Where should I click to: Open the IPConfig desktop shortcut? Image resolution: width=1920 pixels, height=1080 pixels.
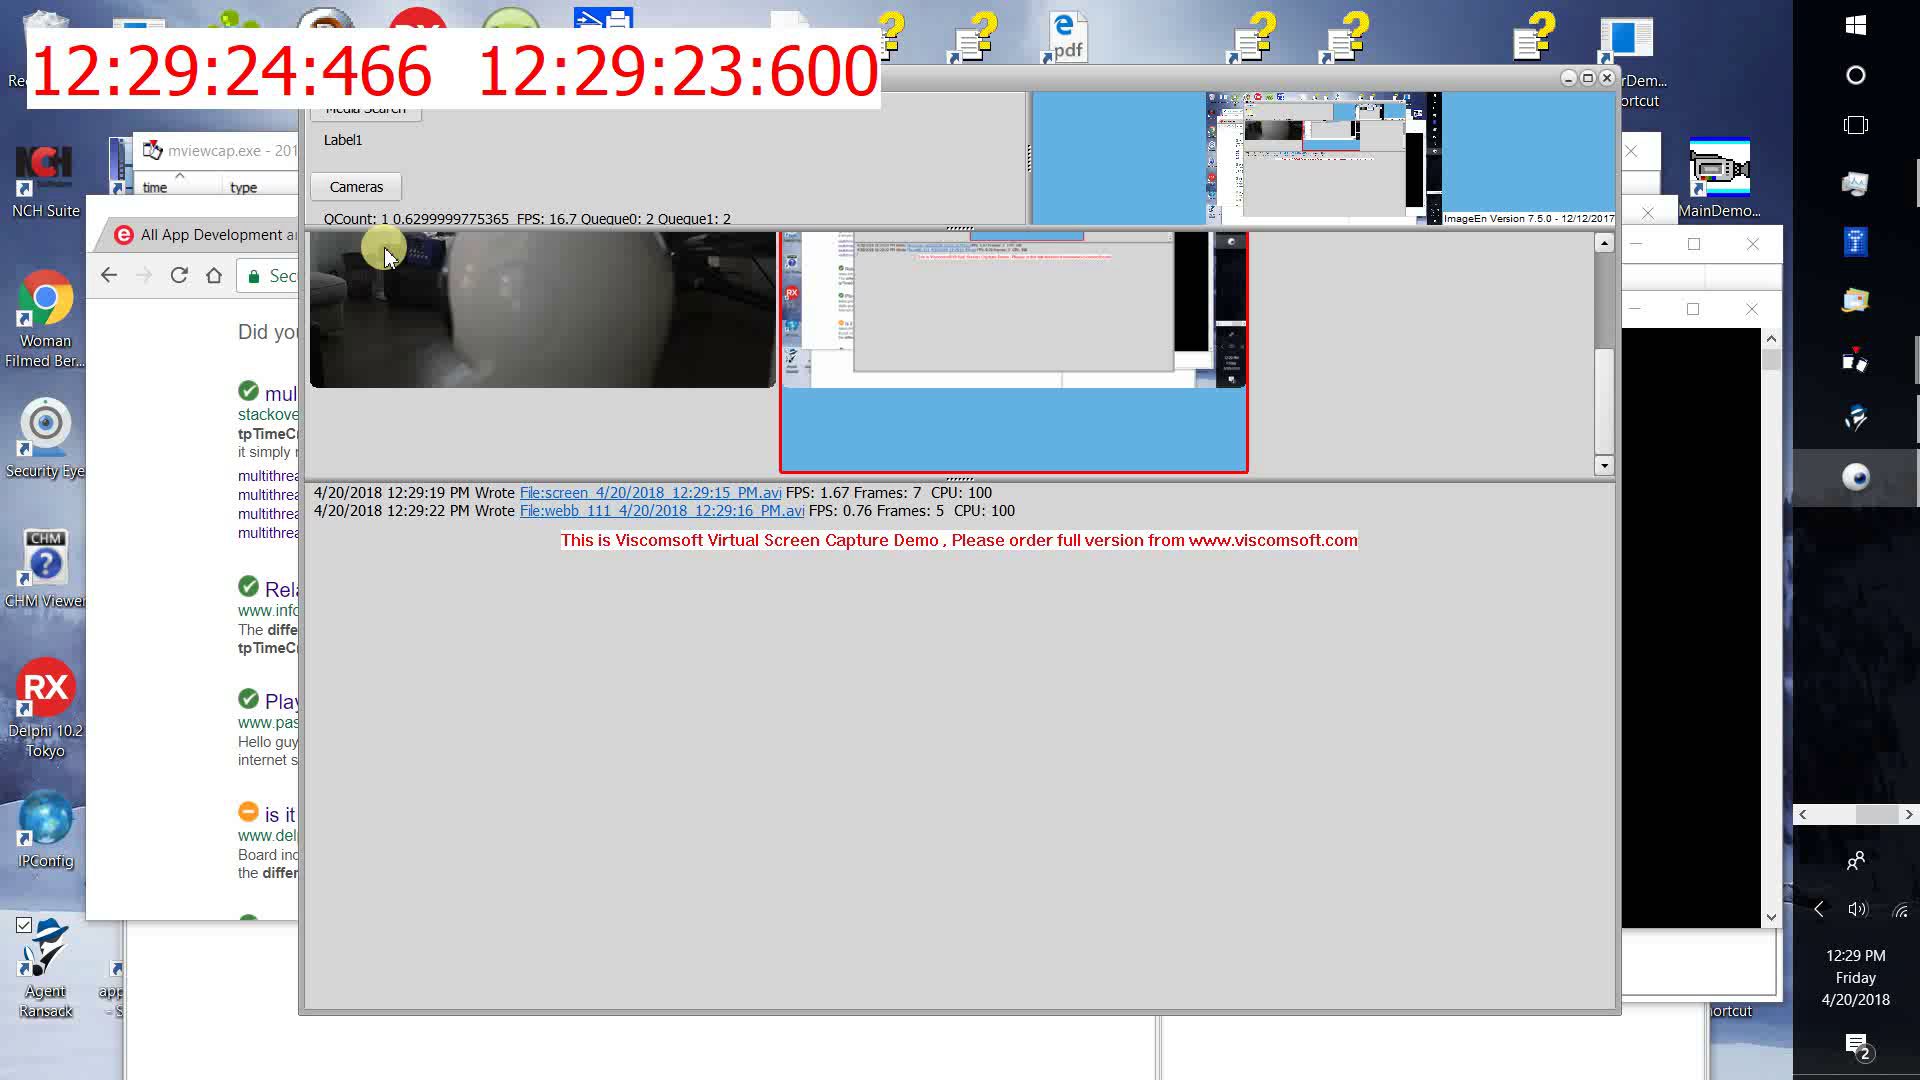point(45,830)
